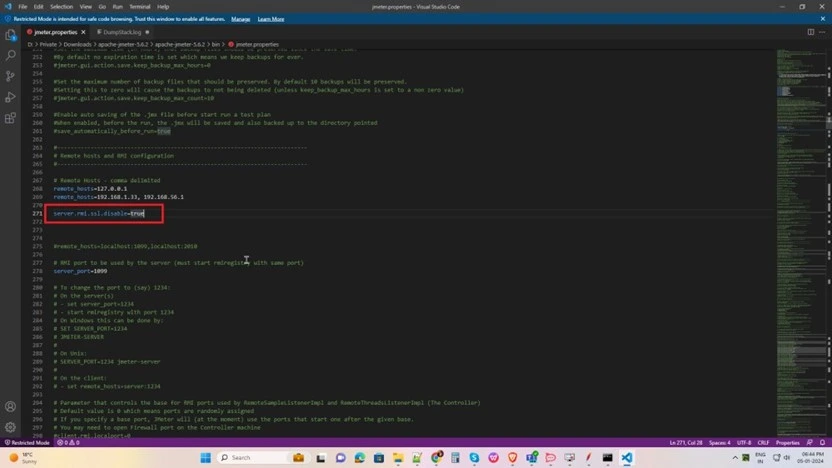
Task: Place cursor on server_port=1099 line
Action: [80, 271]
